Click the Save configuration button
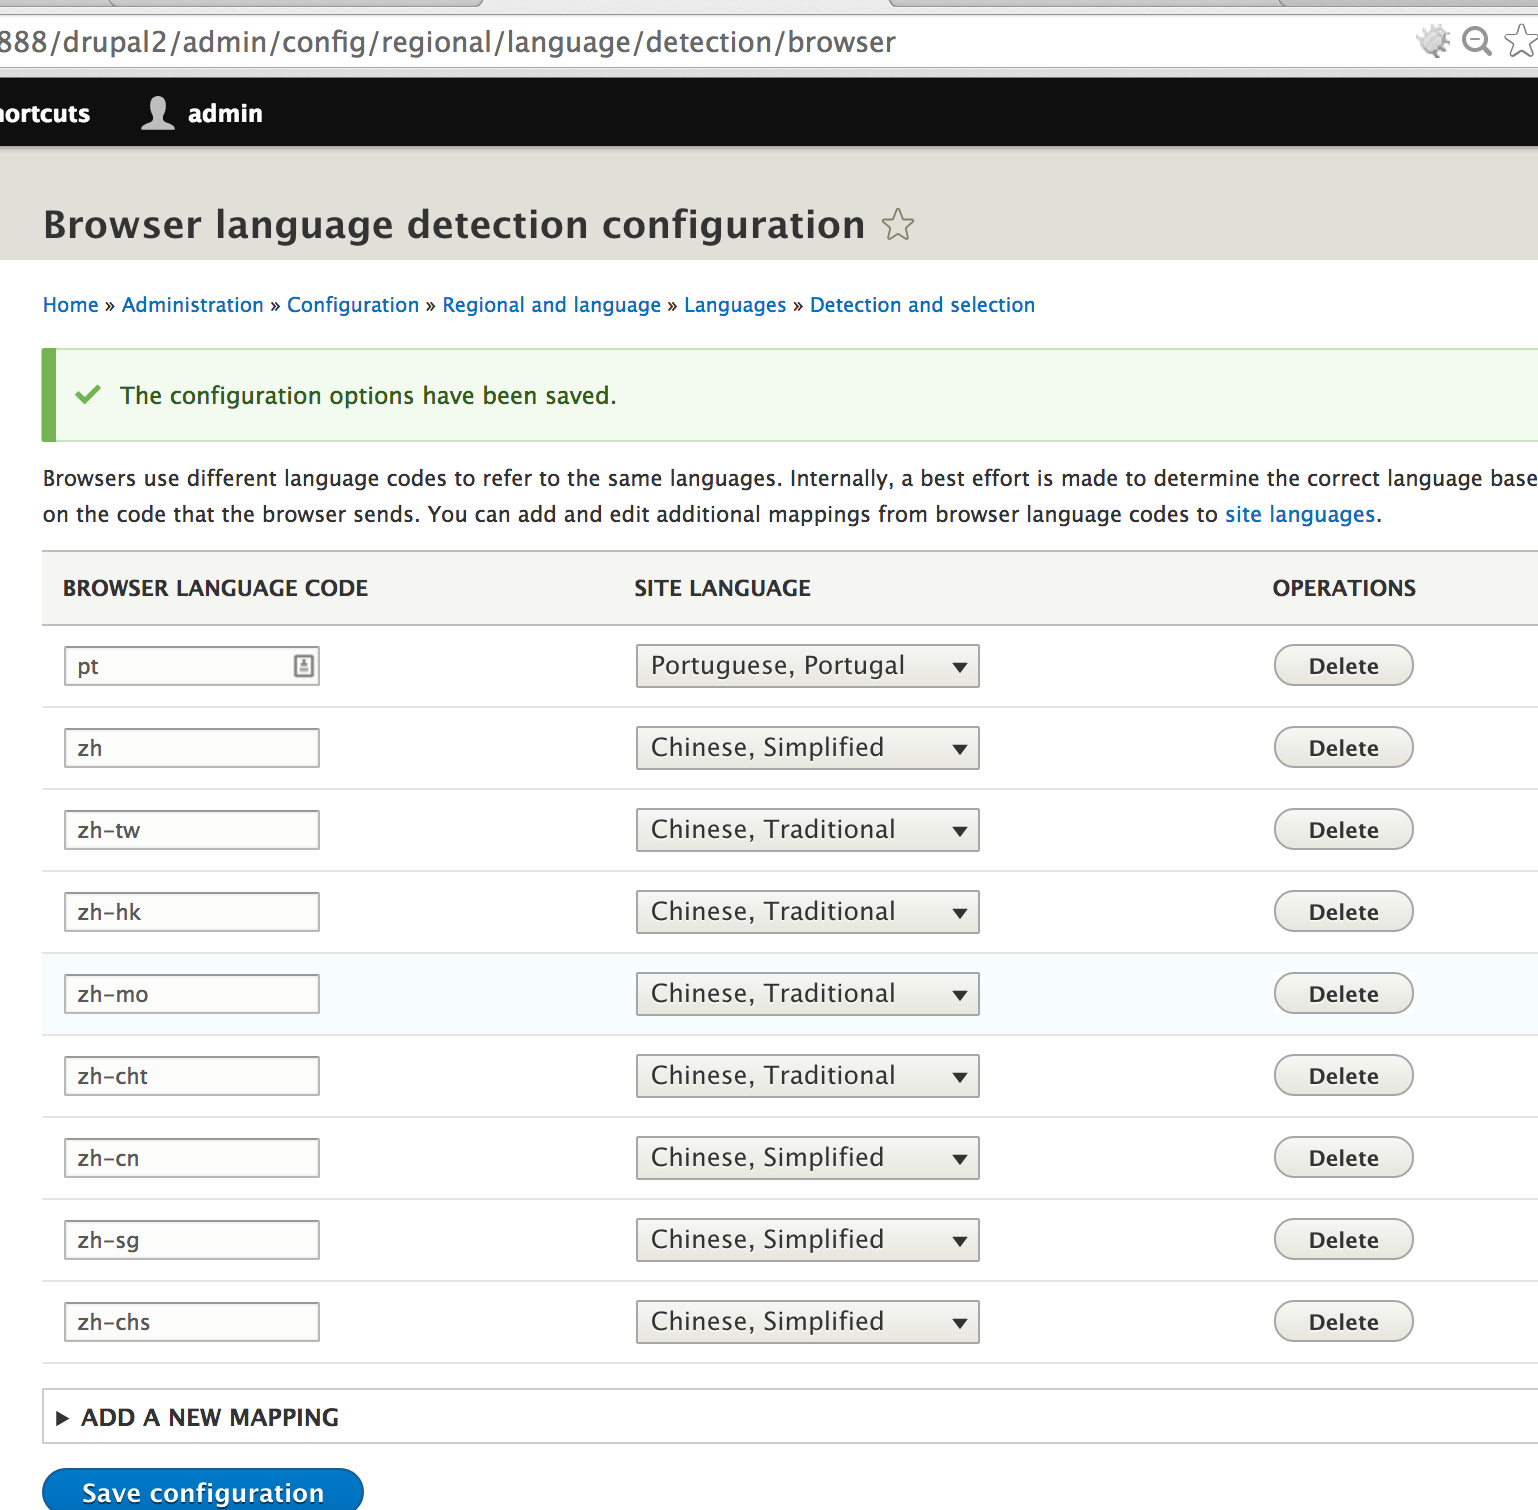The width and height of the screenshot is (1538, 1510). click(x=203, y=1490)
